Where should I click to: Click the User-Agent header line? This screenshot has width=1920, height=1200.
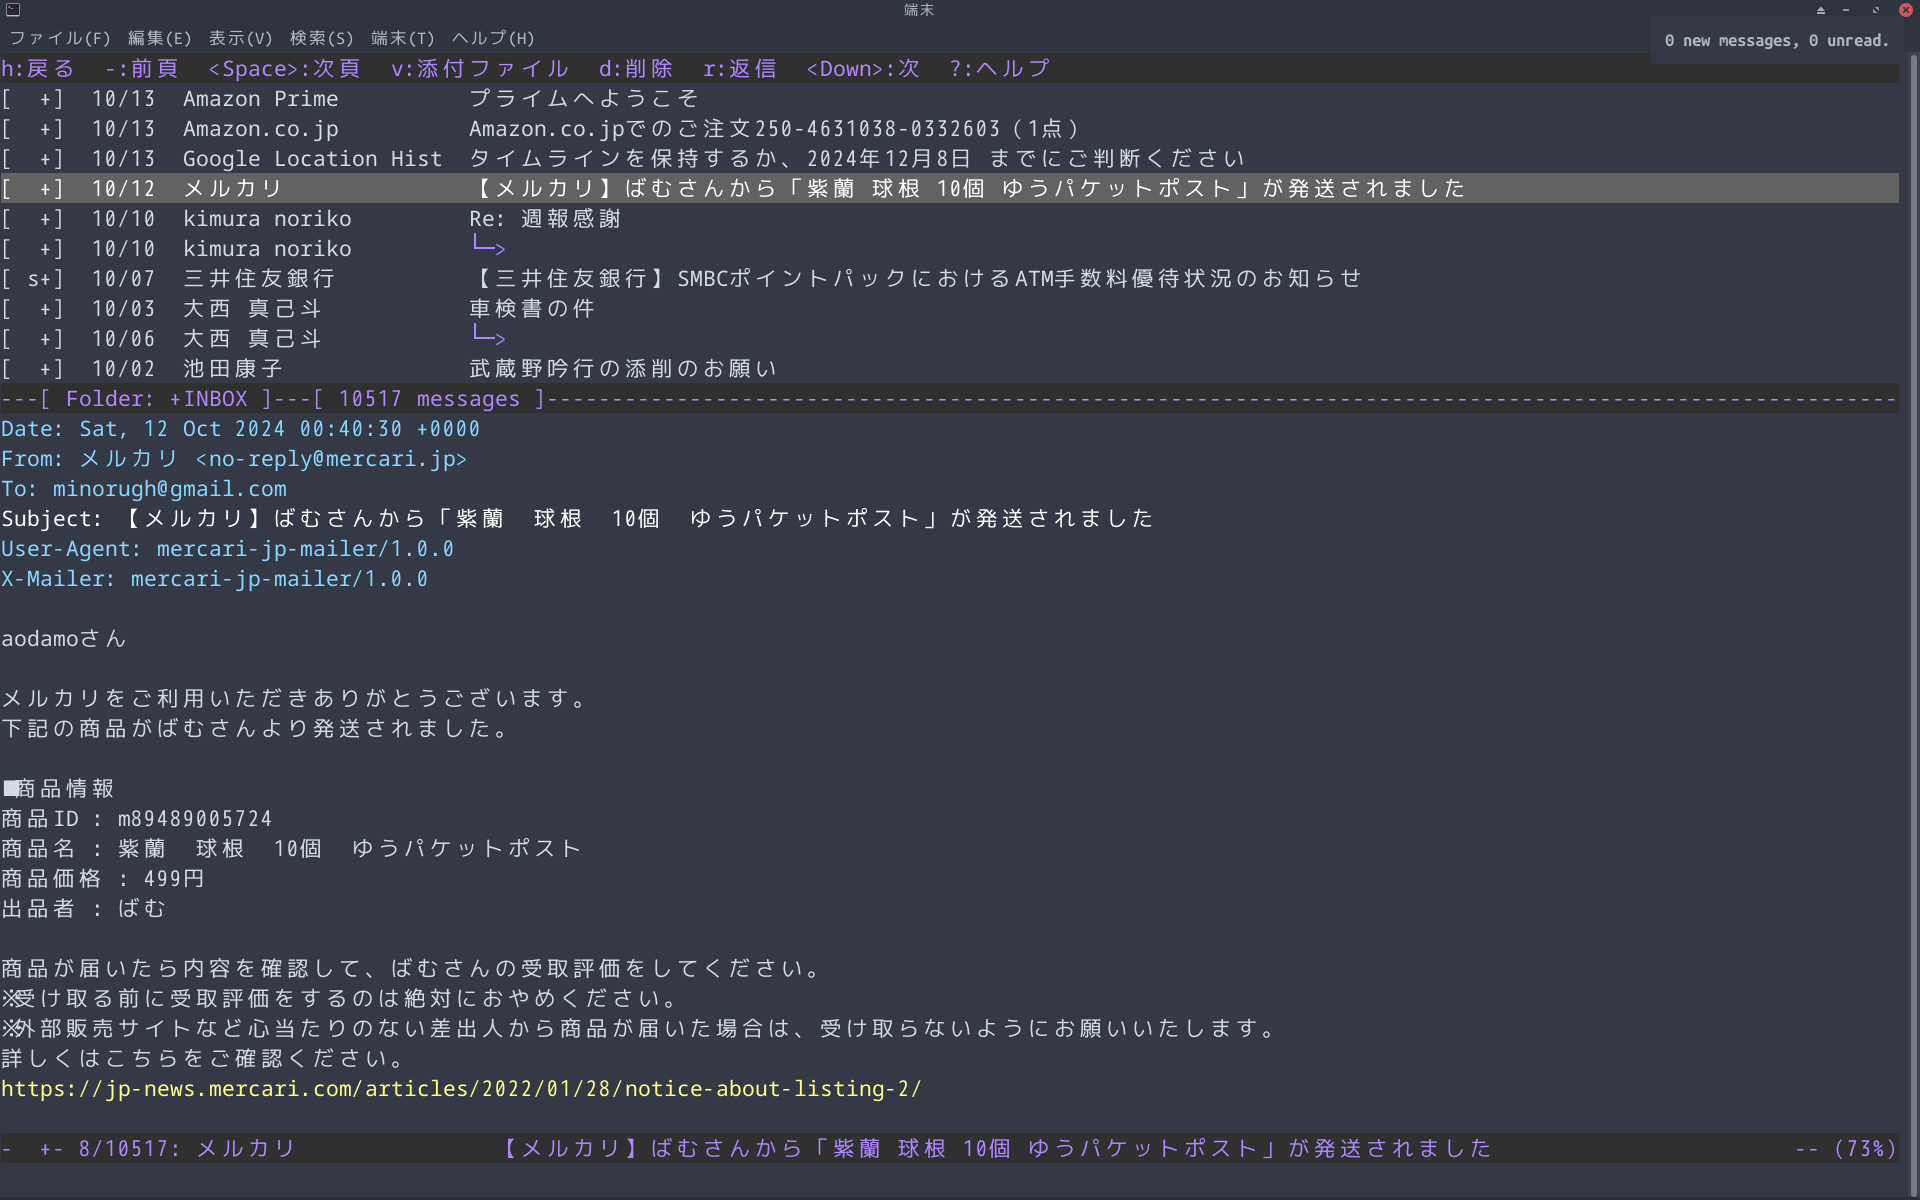[x=227, y=549]
